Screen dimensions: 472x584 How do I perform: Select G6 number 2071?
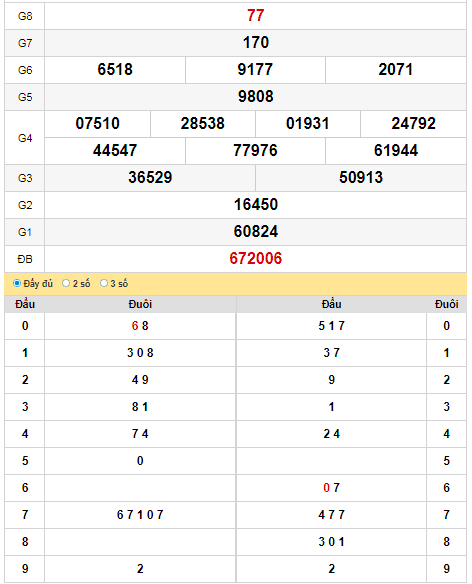396,70
